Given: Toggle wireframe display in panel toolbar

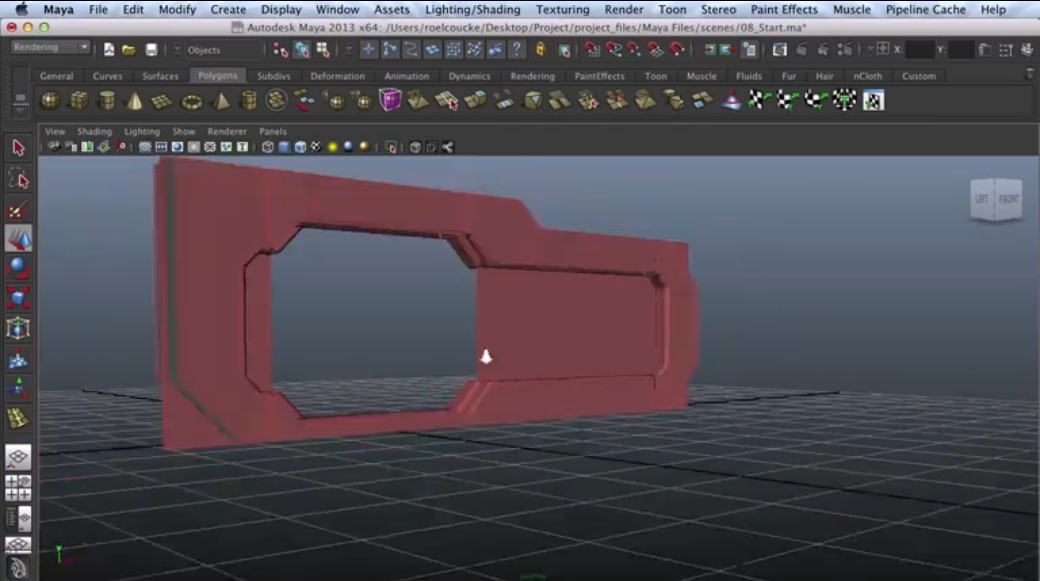Looking at the screenshot, I should (x=268, y=147).
